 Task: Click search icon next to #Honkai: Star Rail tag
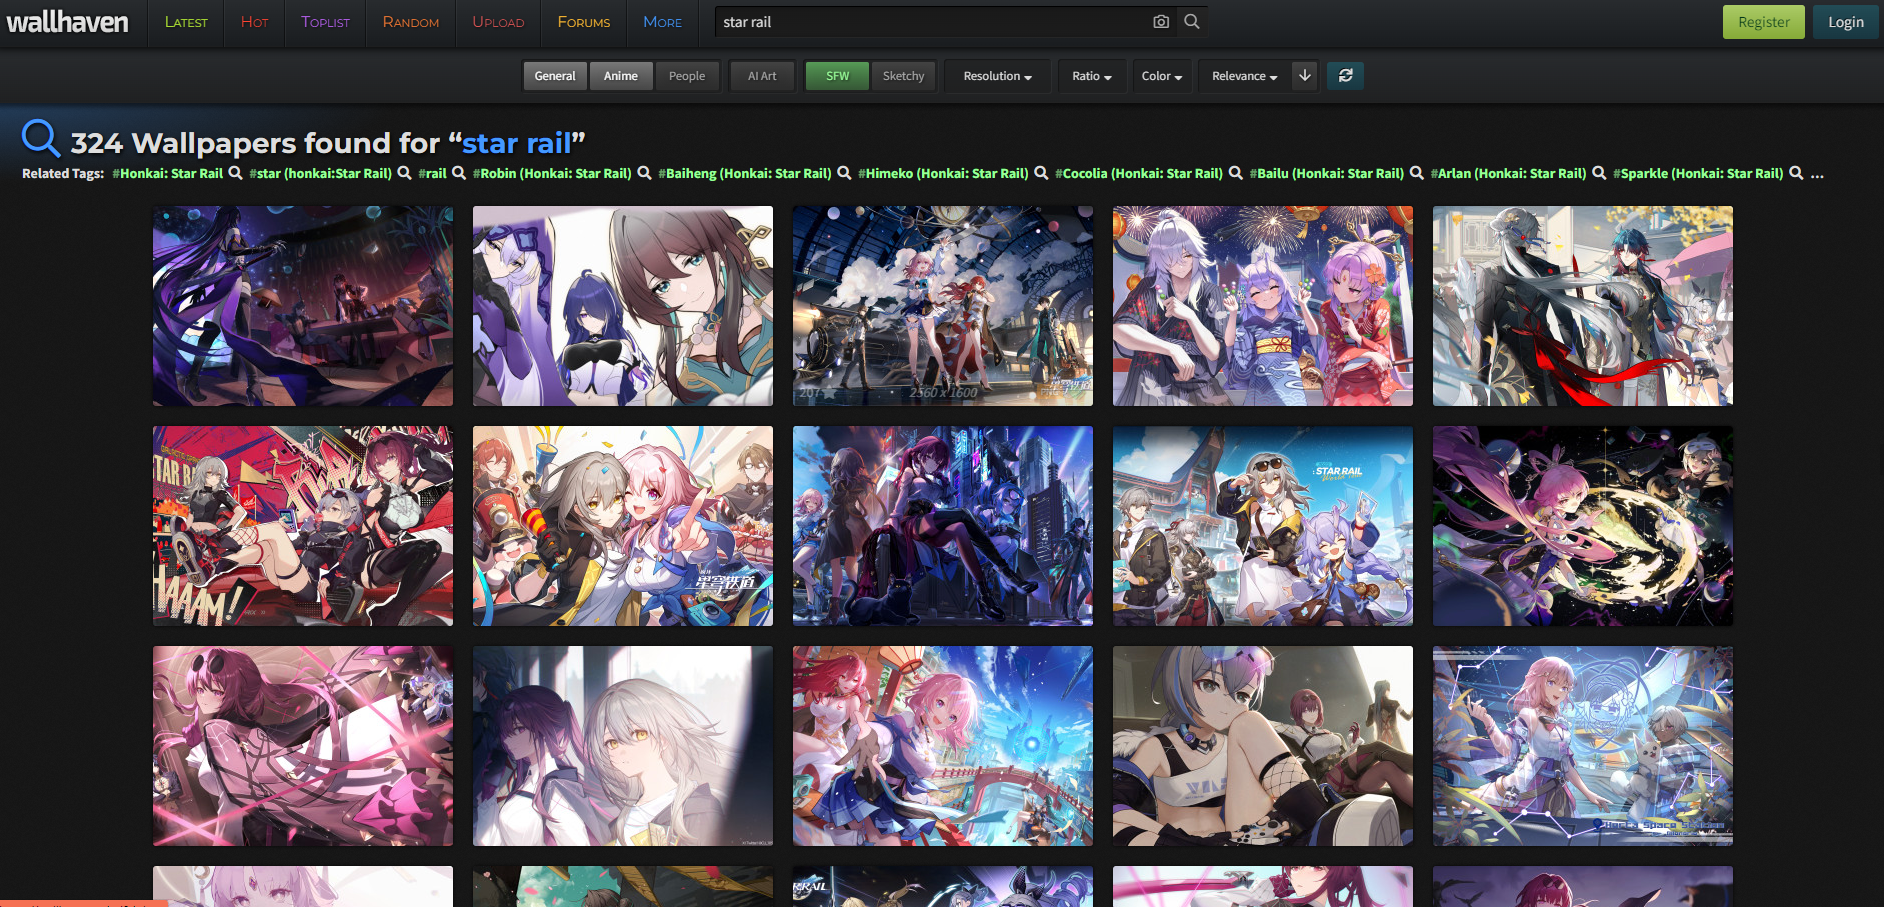(x=235, y=173)
